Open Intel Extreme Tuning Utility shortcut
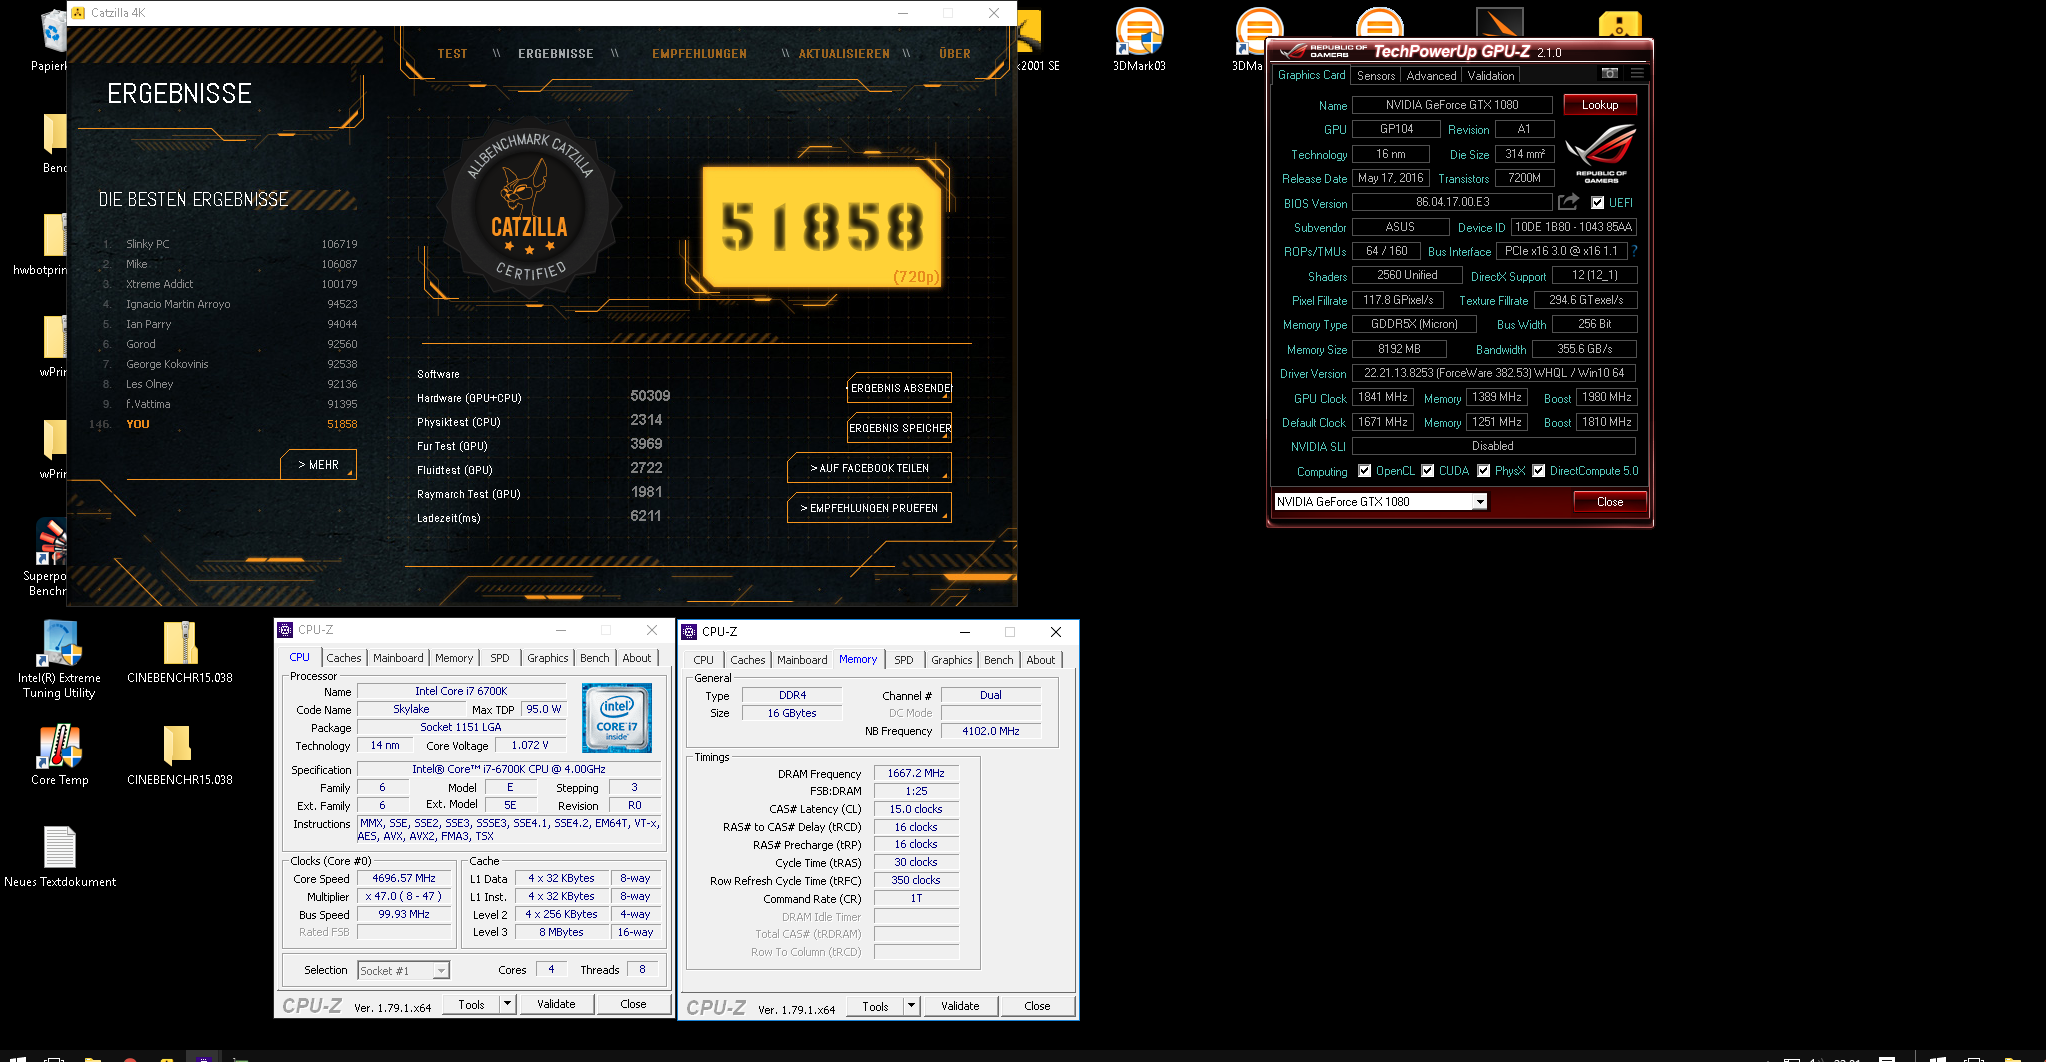 click(x=60, y=659)
